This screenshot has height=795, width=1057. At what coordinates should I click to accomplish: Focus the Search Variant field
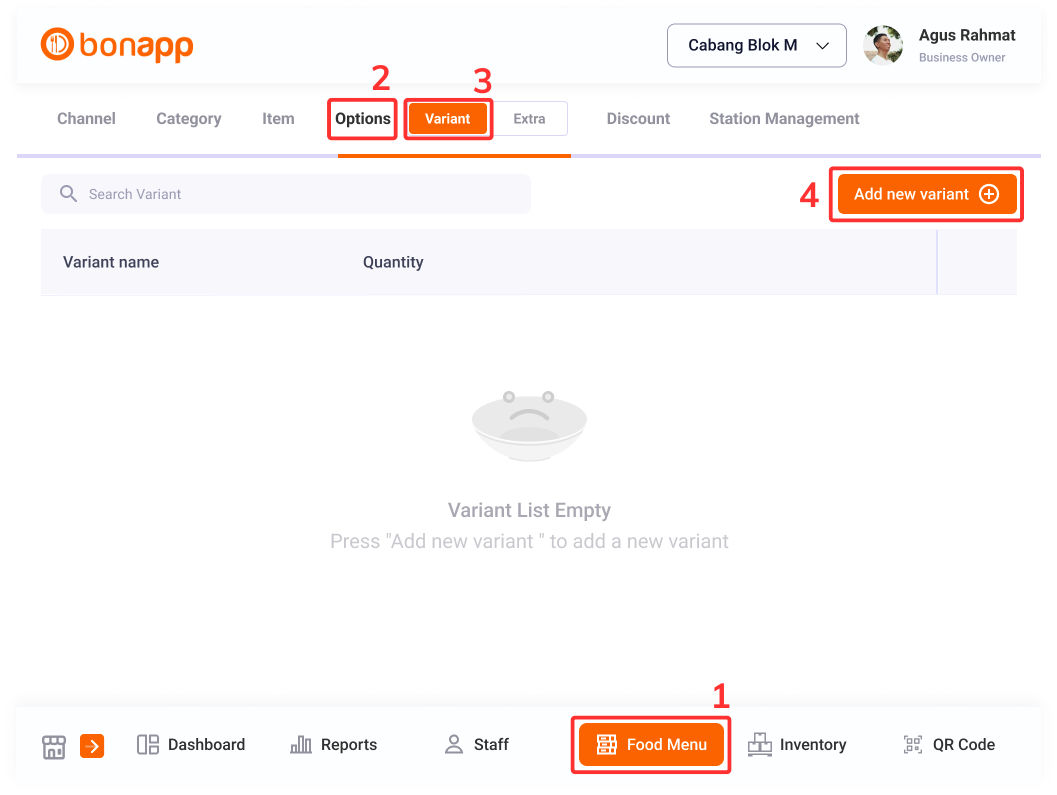286,194
